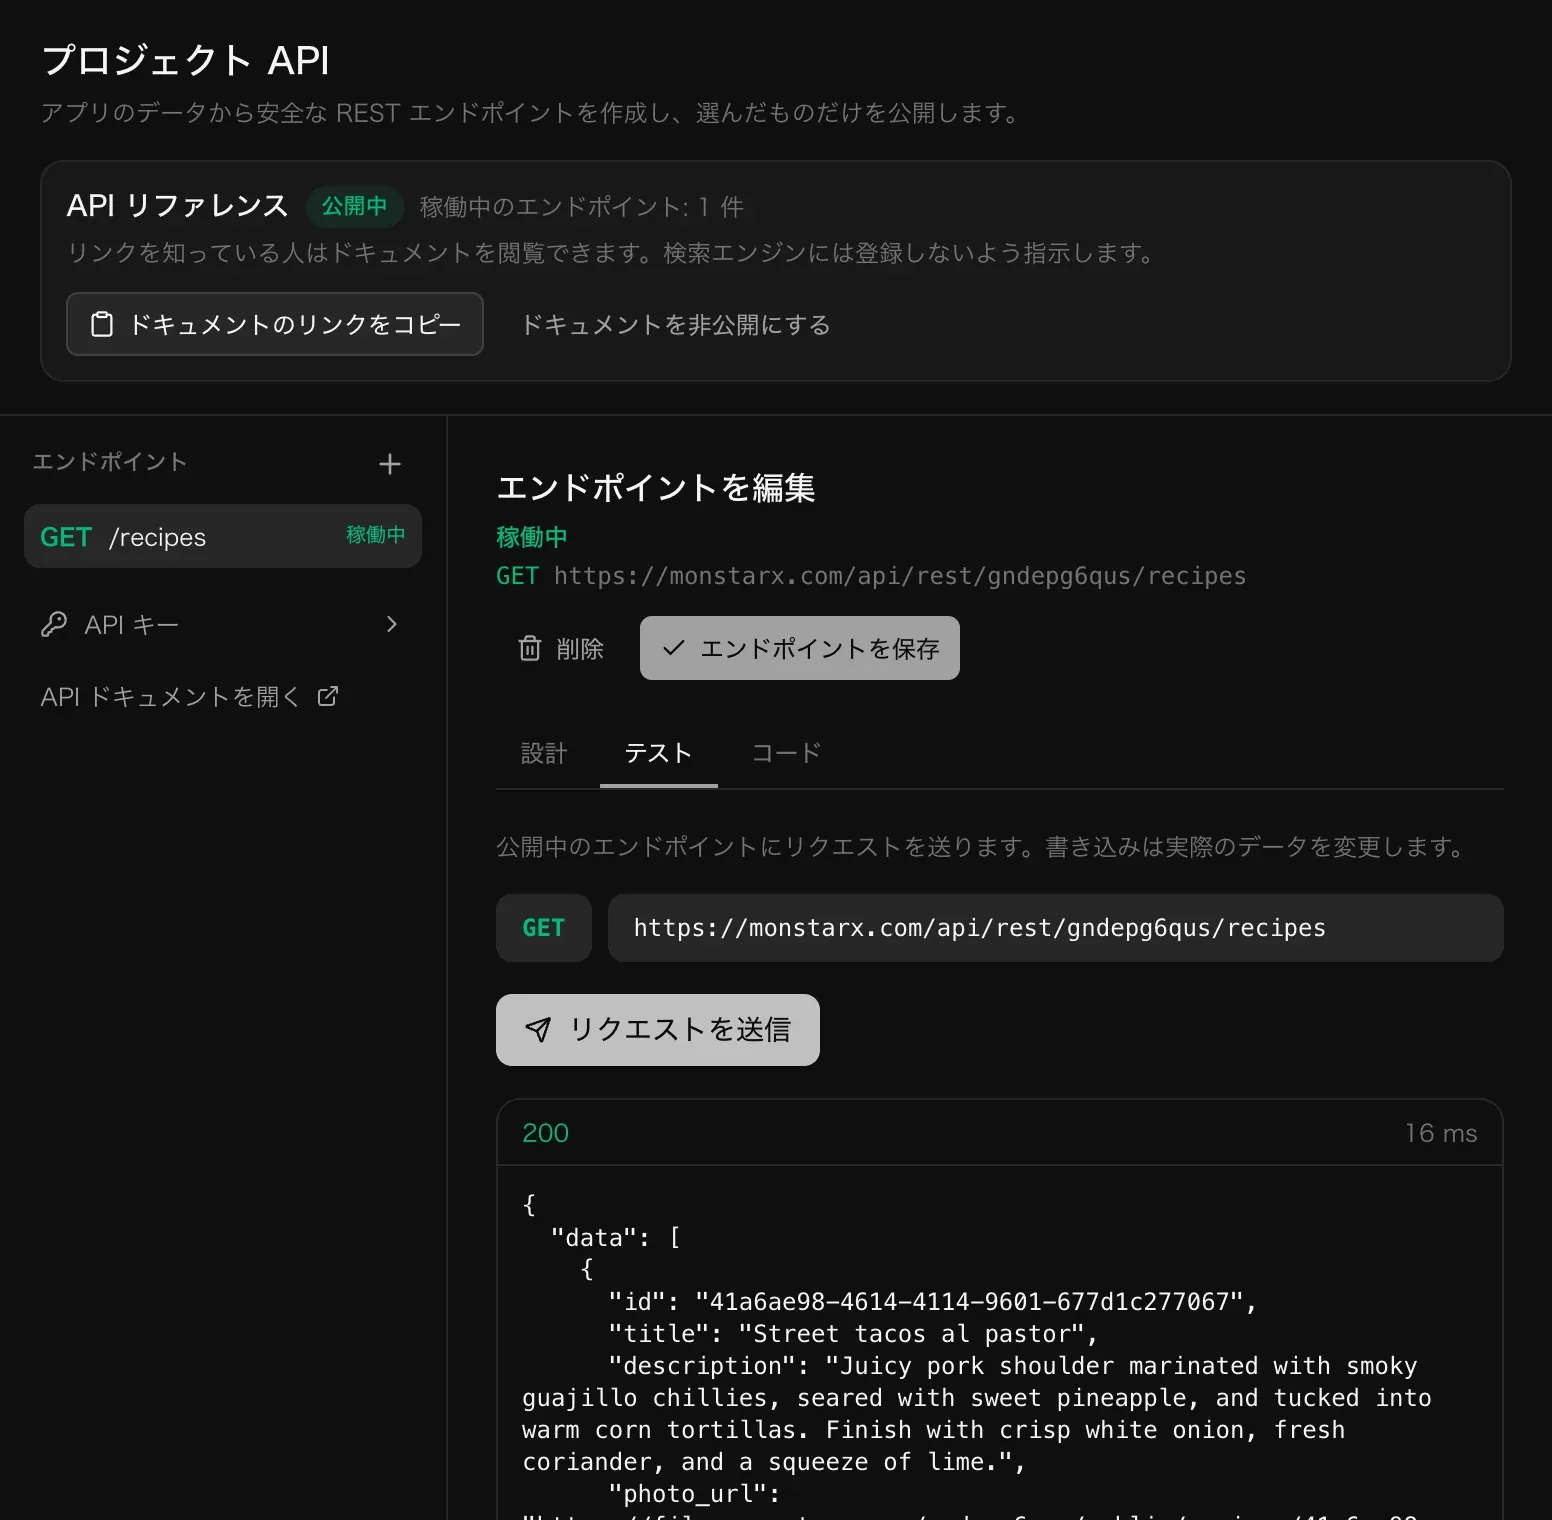Image resolution: width=1552 pixels, height=1520 pixels.
Task: Click the clipboard icon on the copy-link button
Action: [x=102, y=324]
